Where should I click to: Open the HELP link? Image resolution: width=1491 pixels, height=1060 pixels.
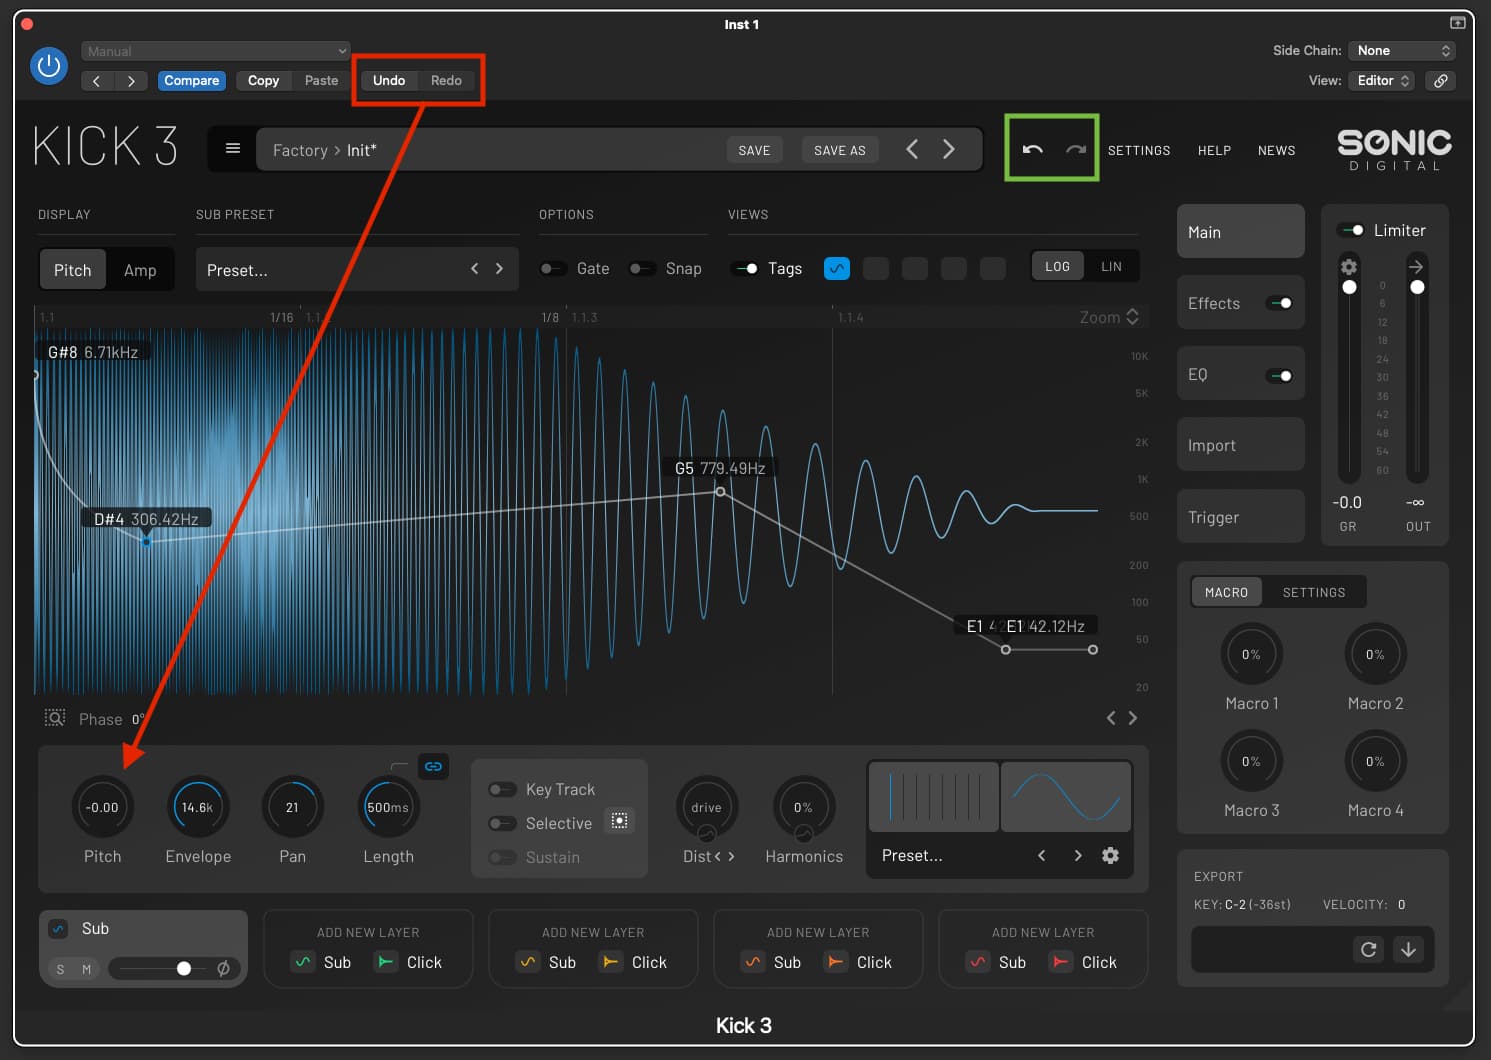[x=1214, y=150]
